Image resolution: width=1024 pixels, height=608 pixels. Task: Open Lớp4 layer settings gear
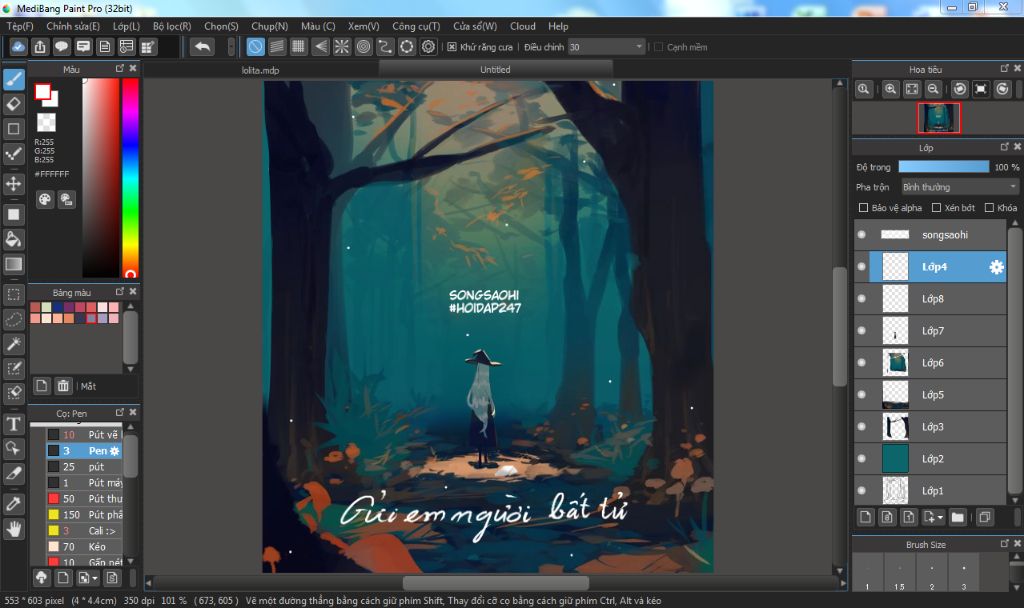click(x=996, y=267)
